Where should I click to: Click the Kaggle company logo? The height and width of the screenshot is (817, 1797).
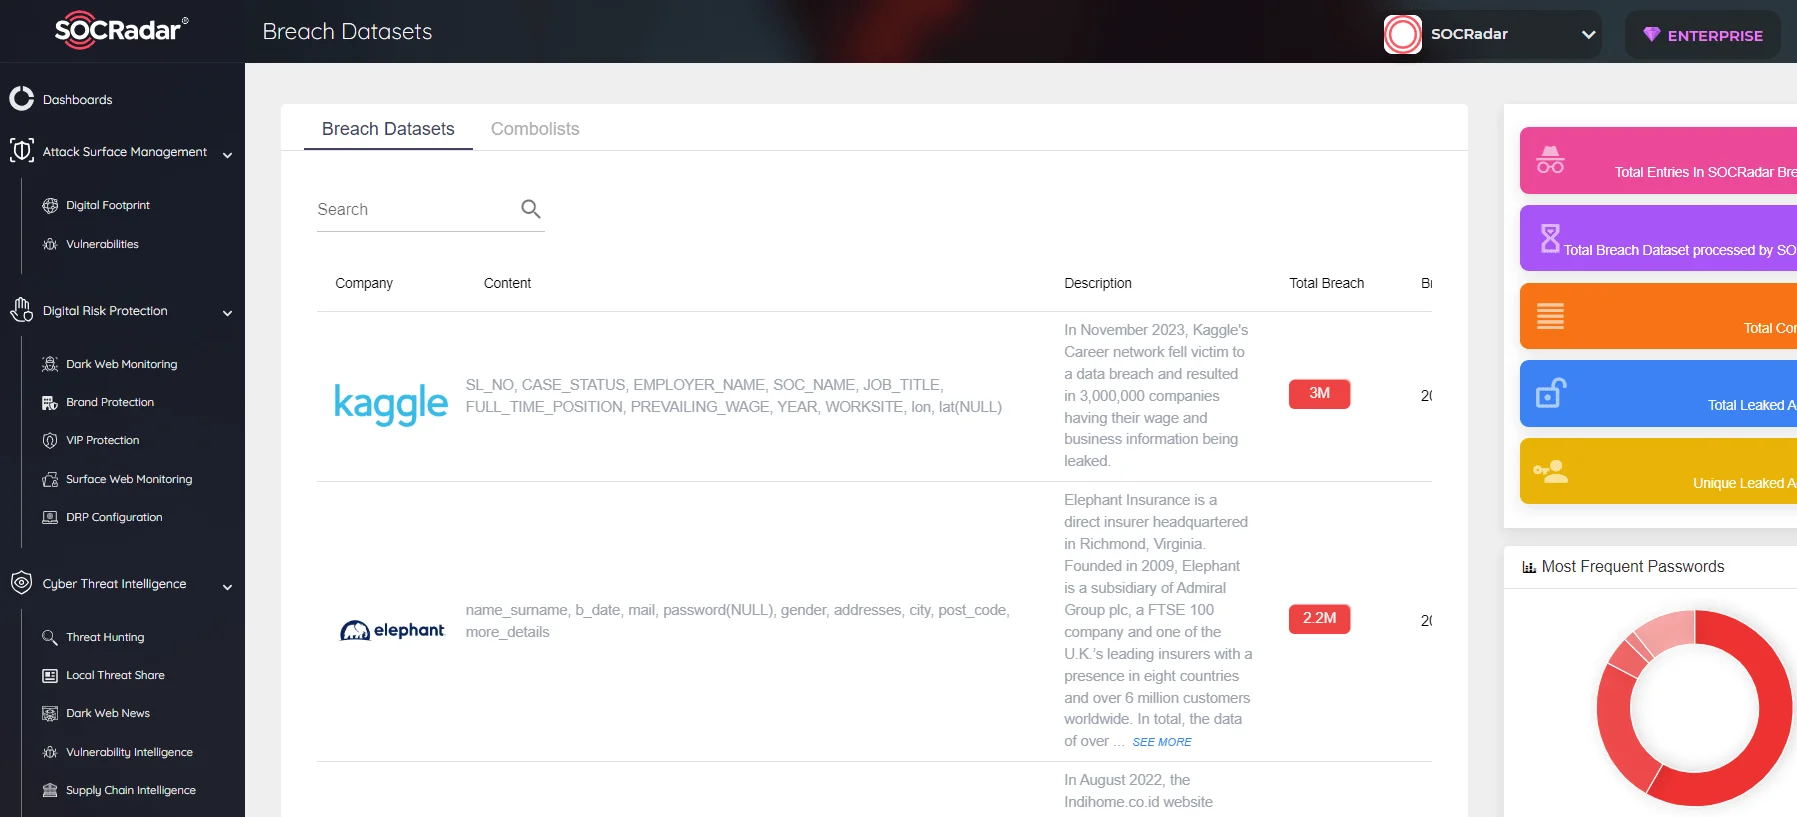point(391,403)
